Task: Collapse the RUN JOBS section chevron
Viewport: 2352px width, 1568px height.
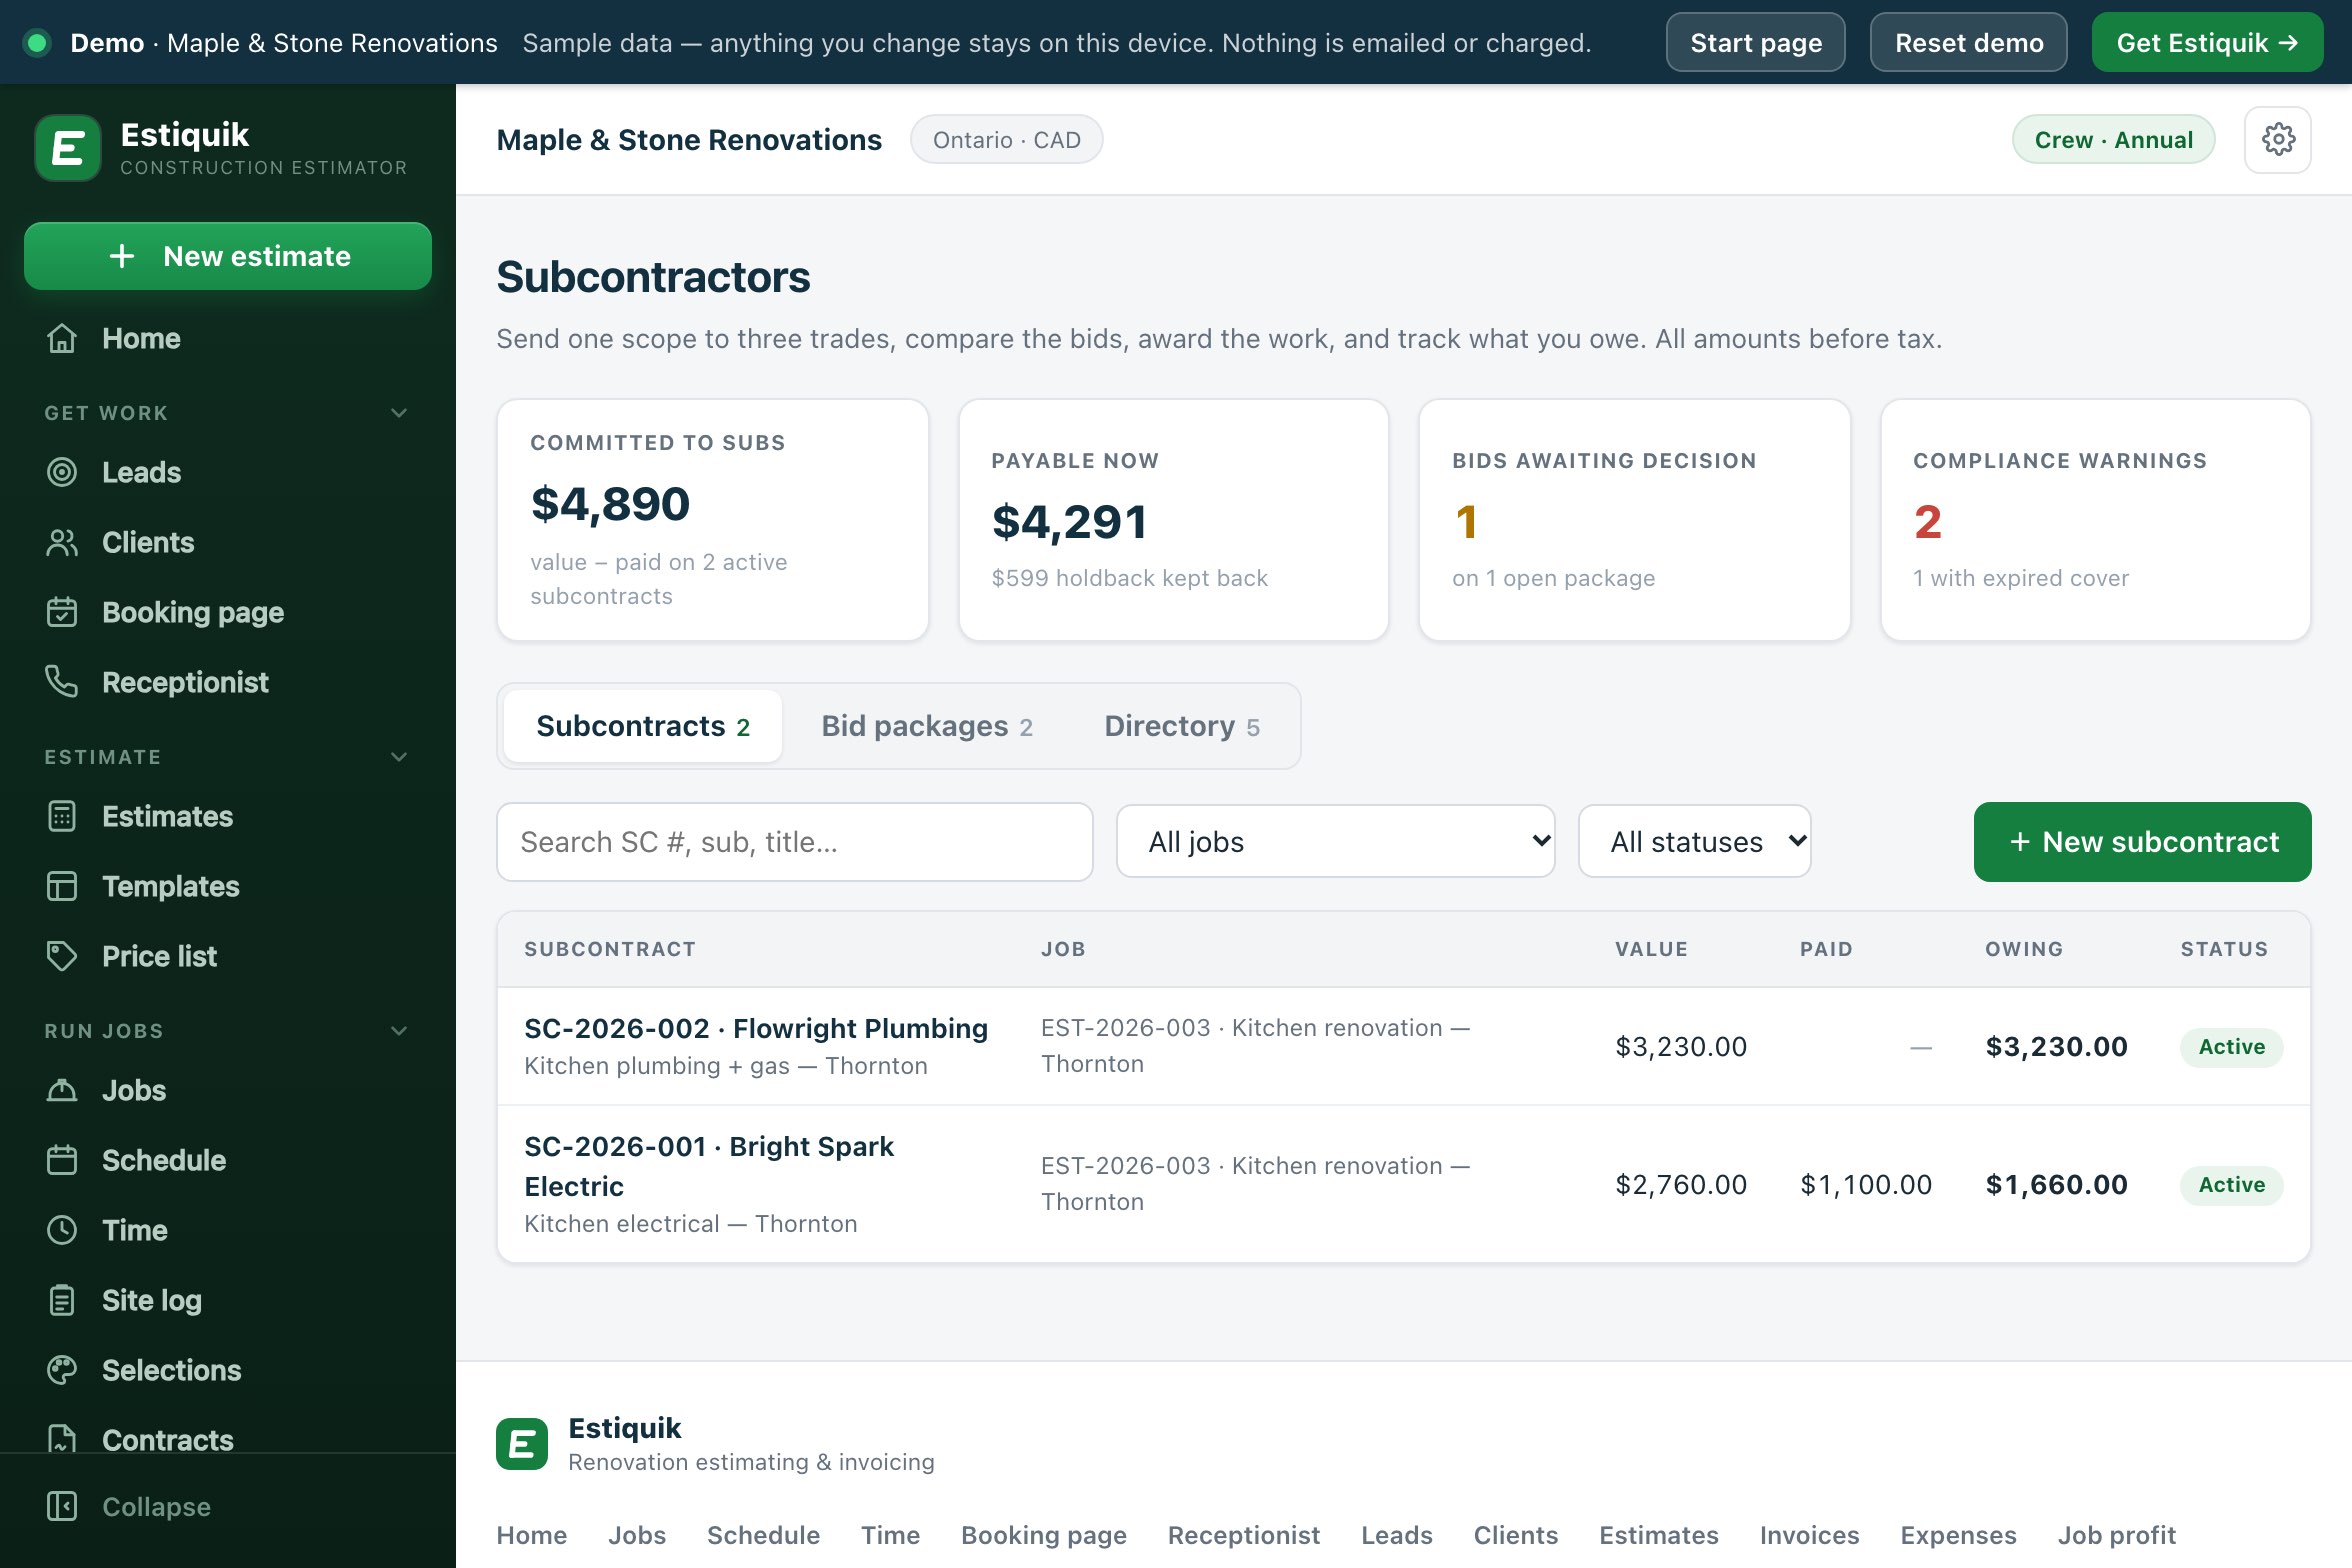Action: coord(399,1031)
